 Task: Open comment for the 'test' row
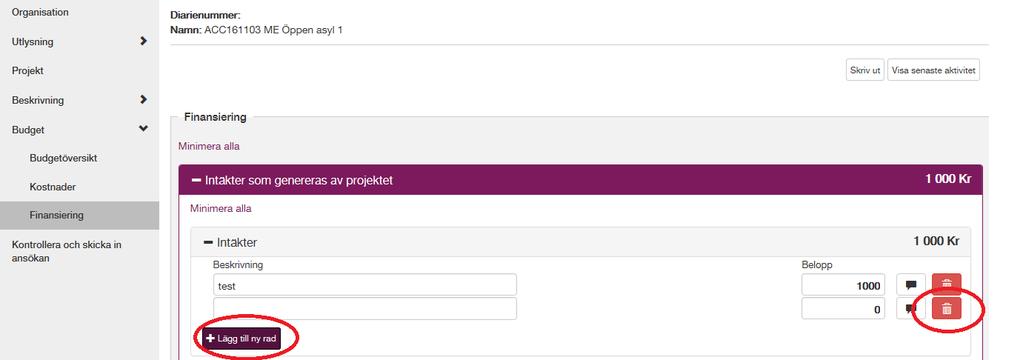point(911,285)
